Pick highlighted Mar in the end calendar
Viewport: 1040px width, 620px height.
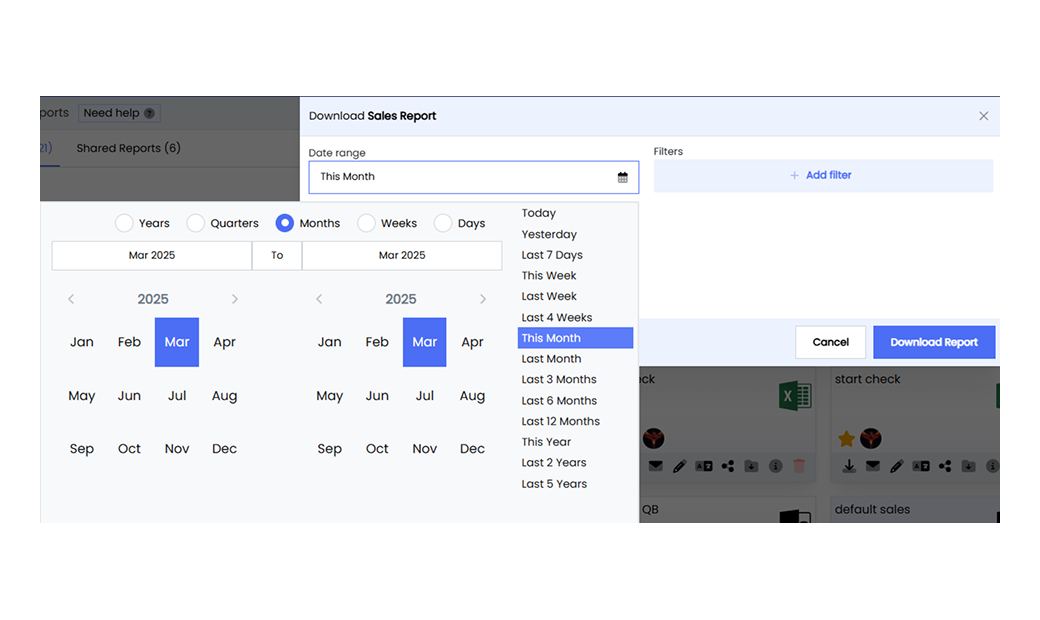tap(424, 342)
